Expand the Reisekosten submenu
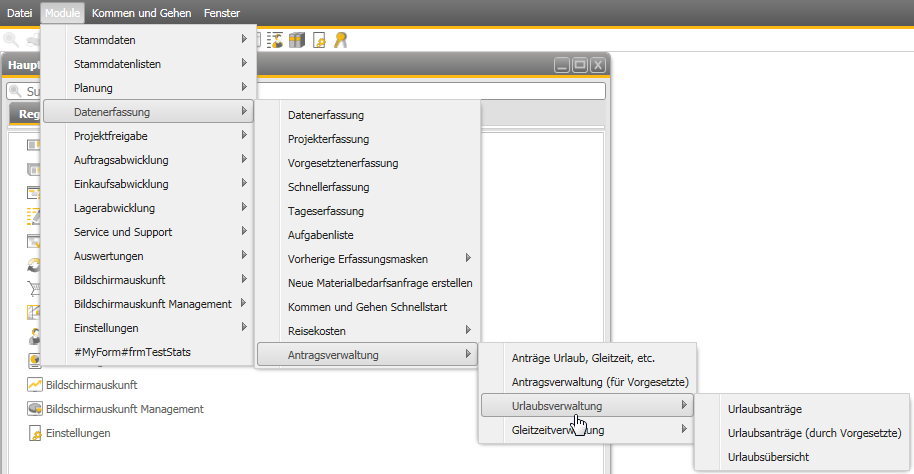914x474 pixels. (x=467, y=330)
